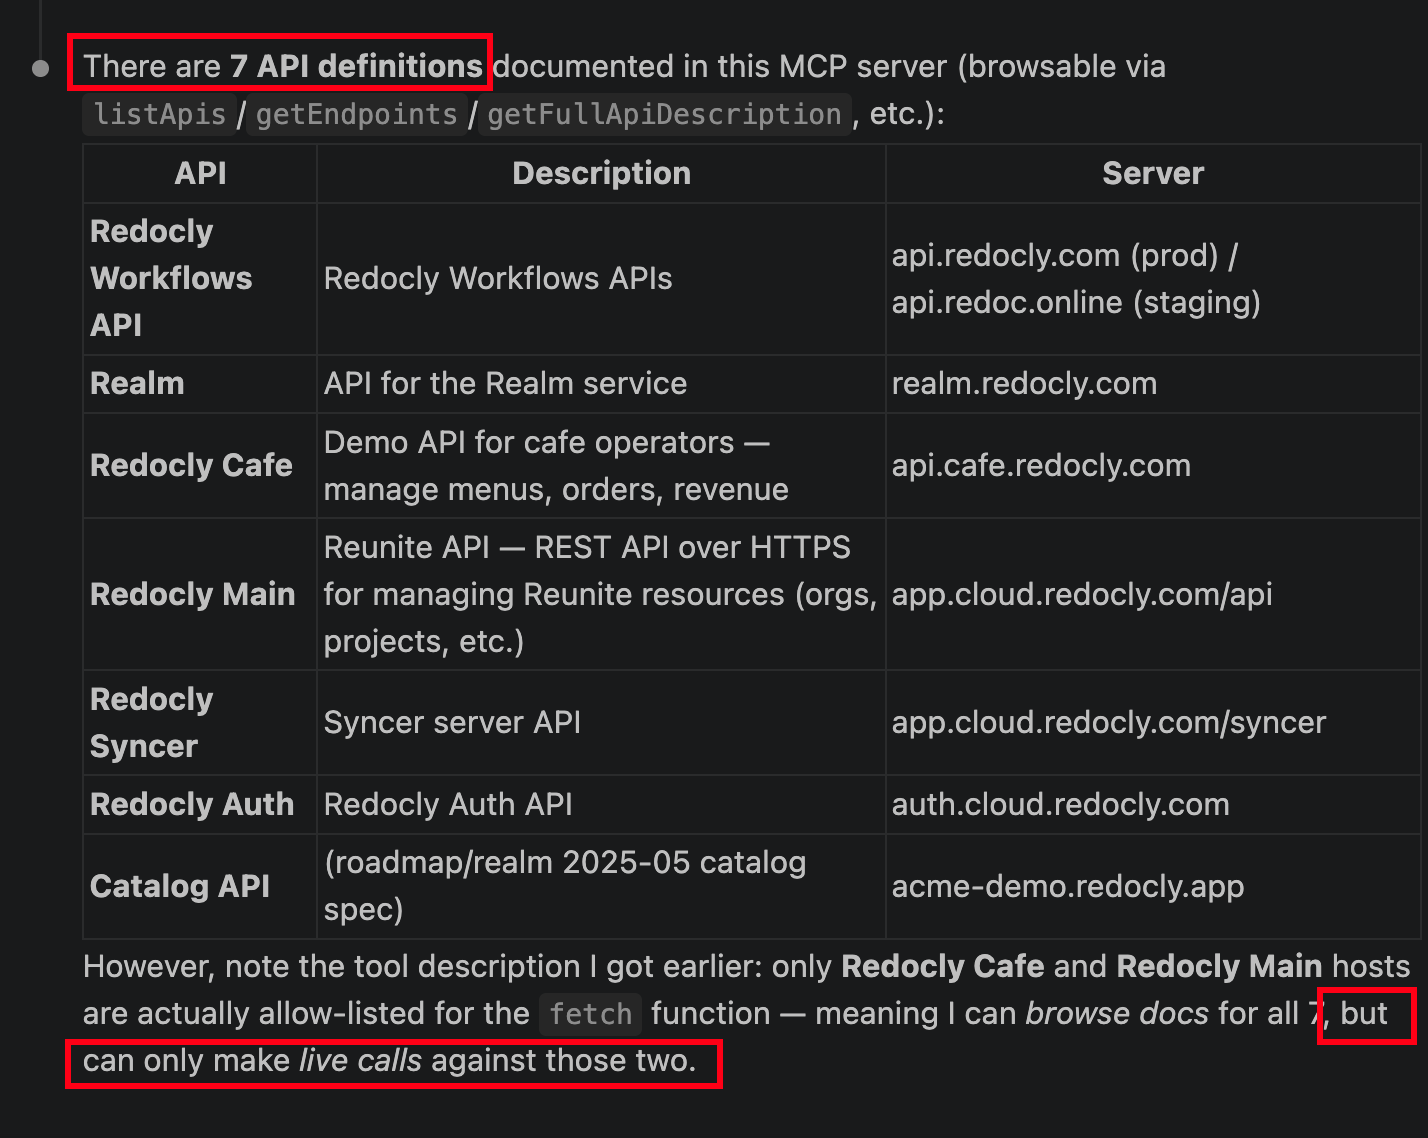
Task: Click the API column header
Action: point(200,173)
